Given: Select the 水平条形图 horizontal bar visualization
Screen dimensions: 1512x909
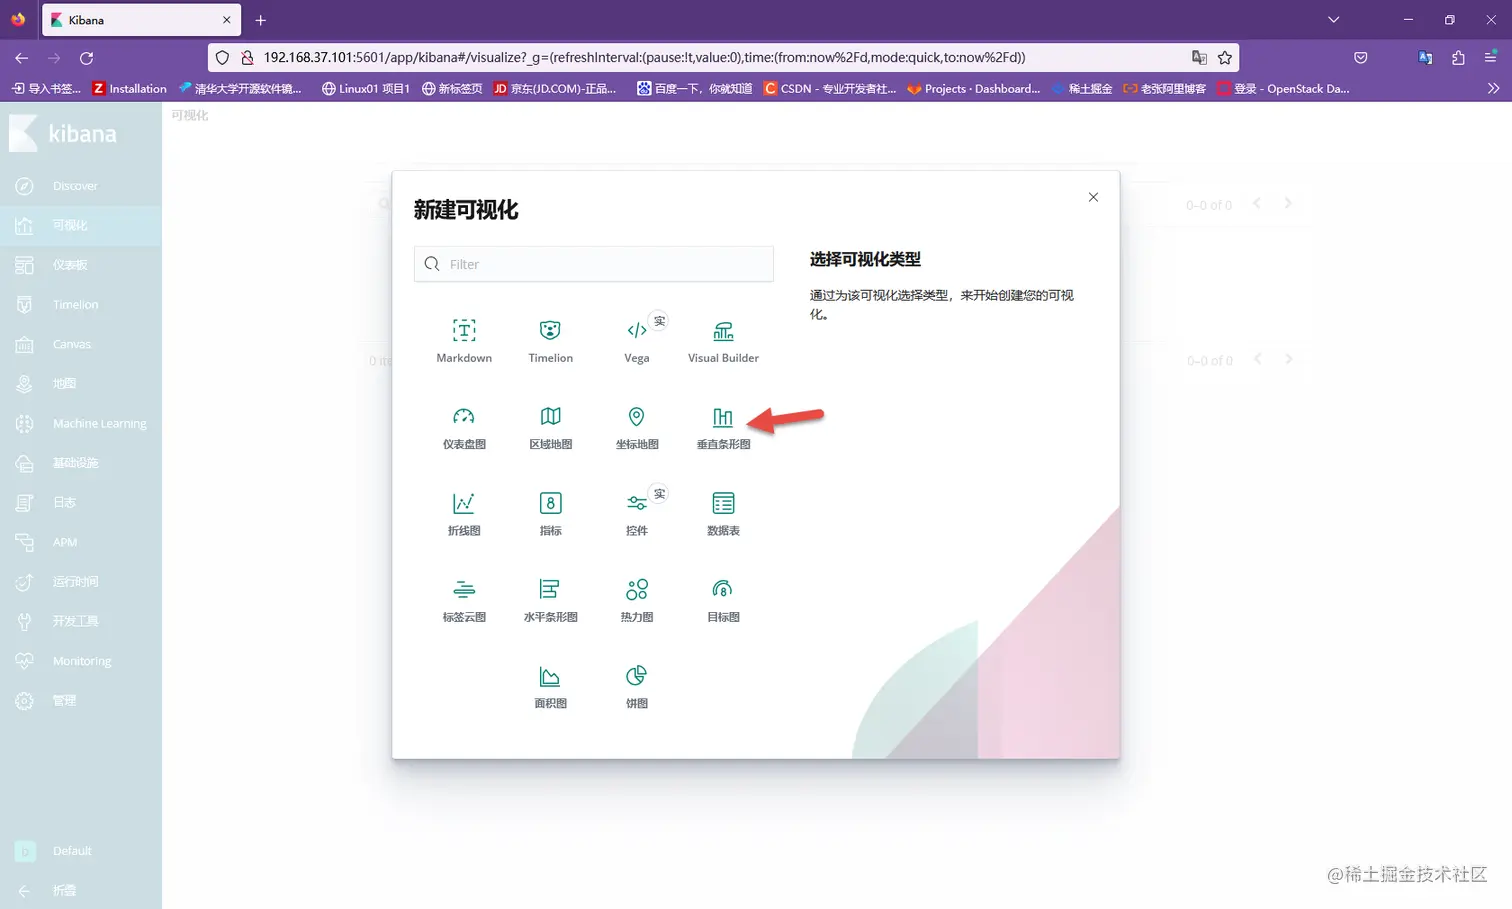Looking at the screenshot, I should coord(549,600).
